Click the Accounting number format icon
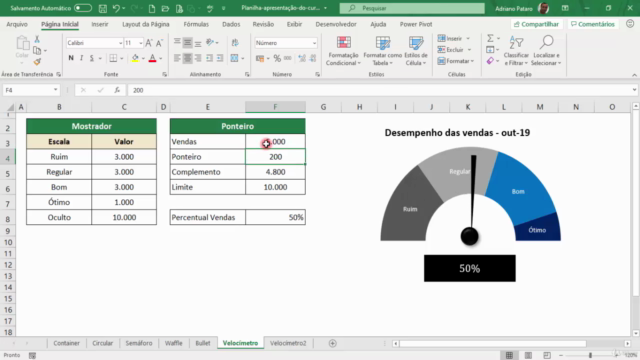This screenshot has width=640, height=360. point(260,58)
